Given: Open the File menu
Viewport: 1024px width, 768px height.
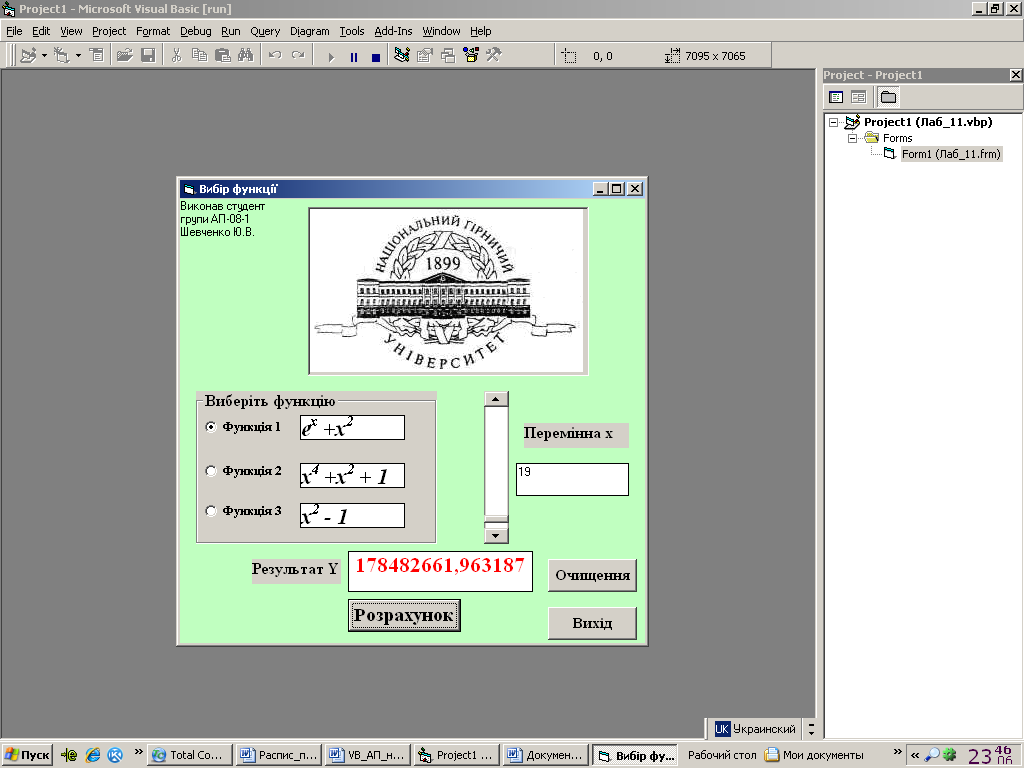Looking at the screenshot, I should point(14,31).
